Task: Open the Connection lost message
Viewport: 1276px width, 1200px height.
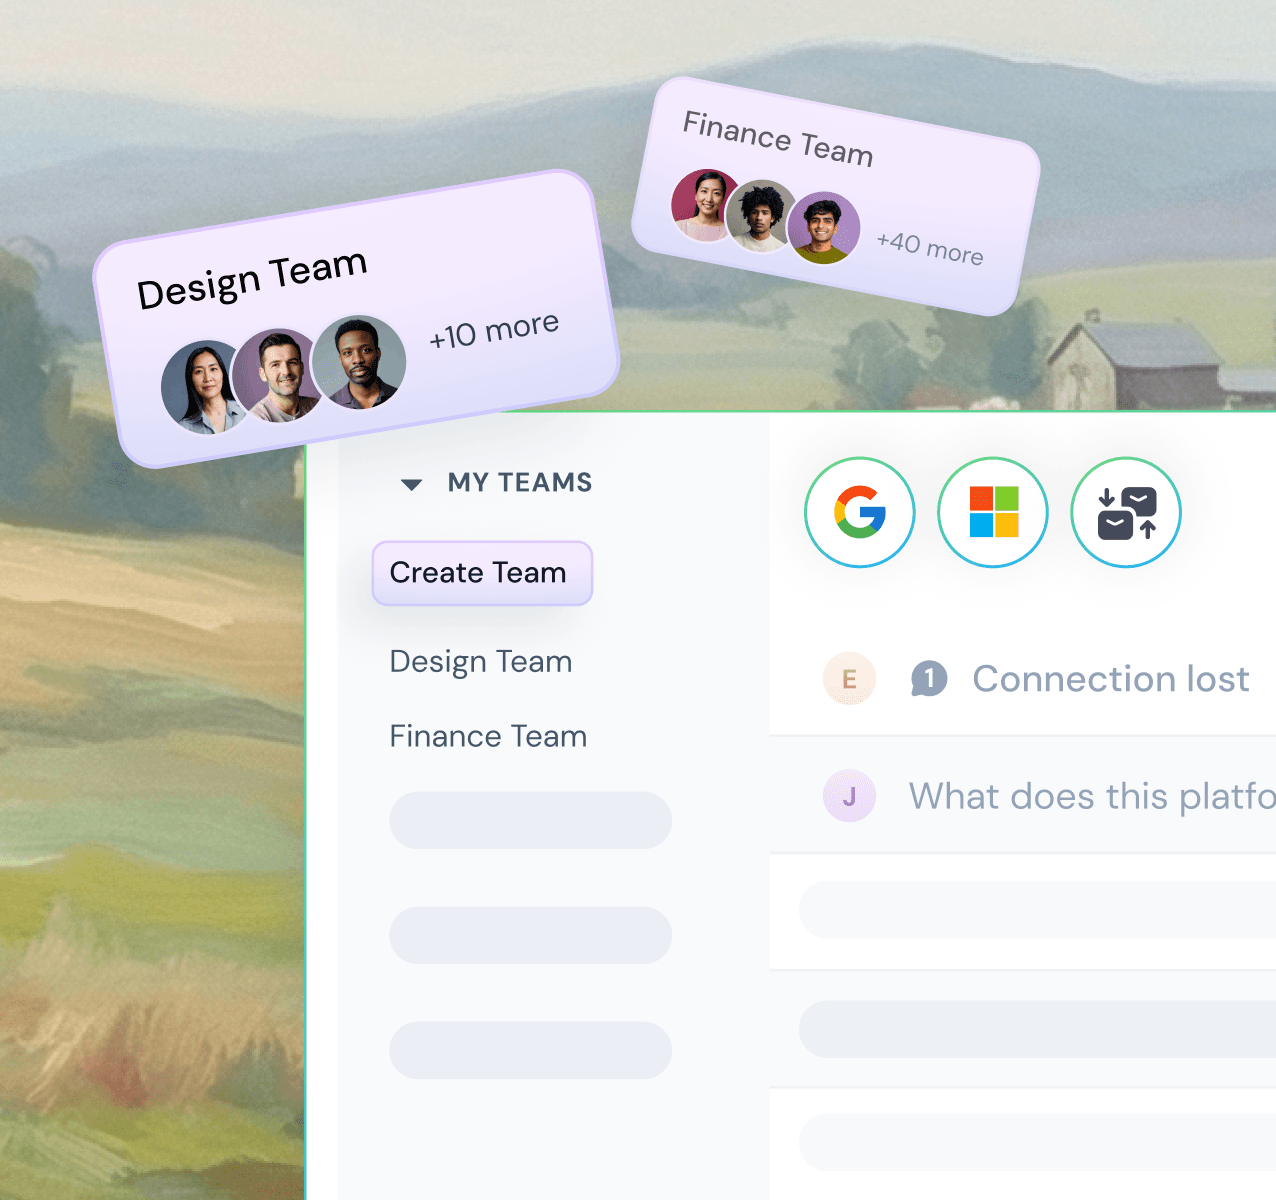Action: click(1111, 679)
